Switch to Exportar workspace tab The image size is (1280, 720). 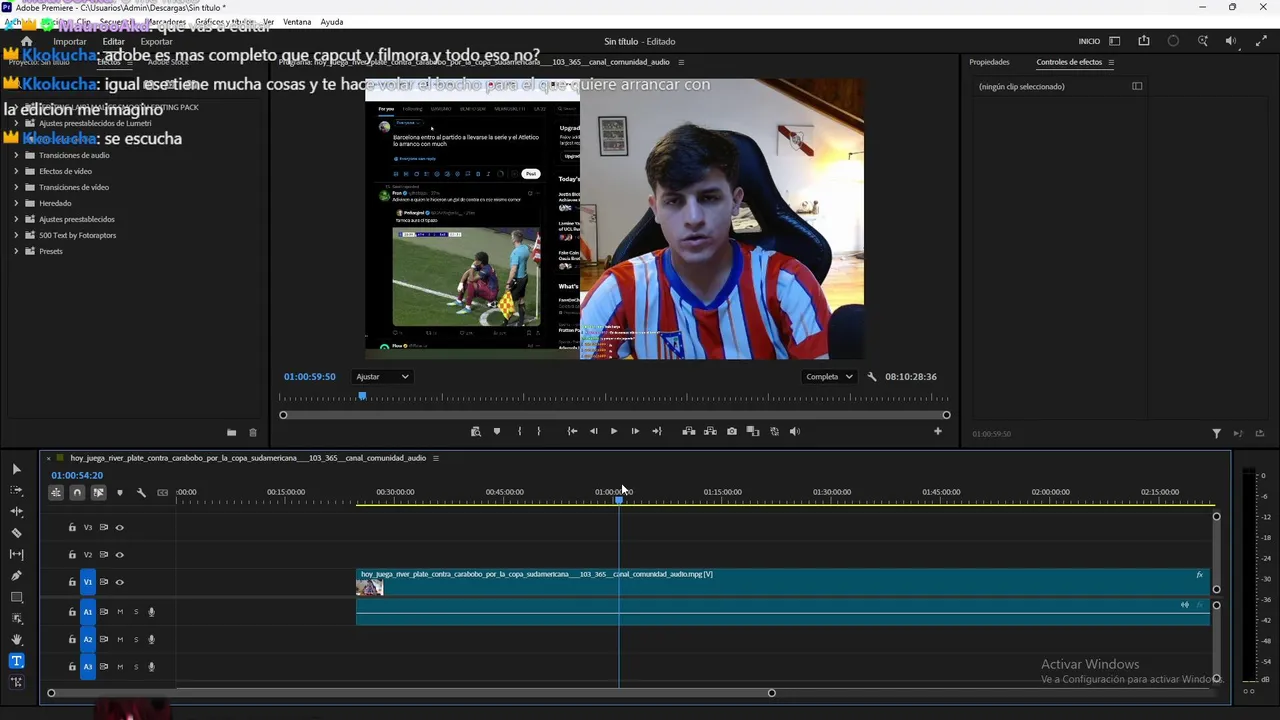coord(156,41)
